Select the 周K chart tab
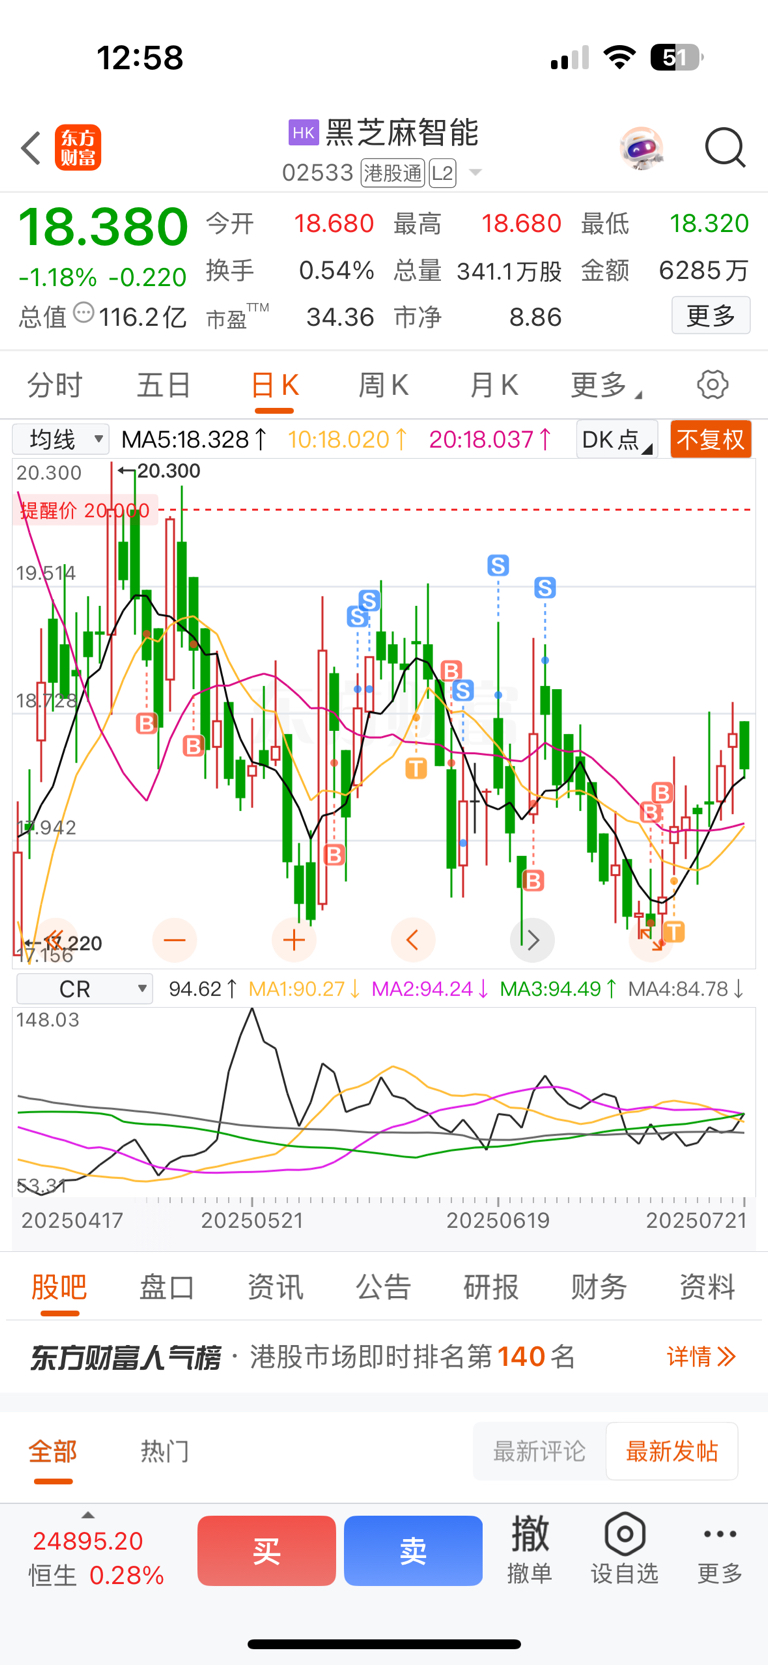The image size is (769, 1665). (x=384, y=385)
